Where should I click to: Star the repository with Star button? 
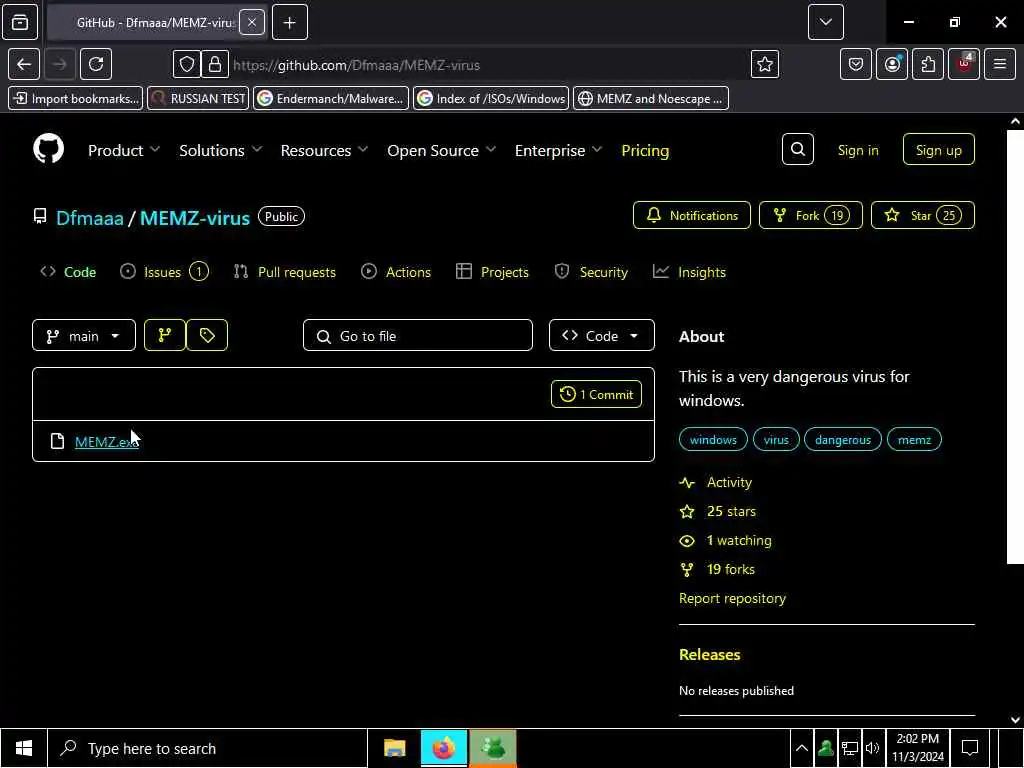pos(923,215)
